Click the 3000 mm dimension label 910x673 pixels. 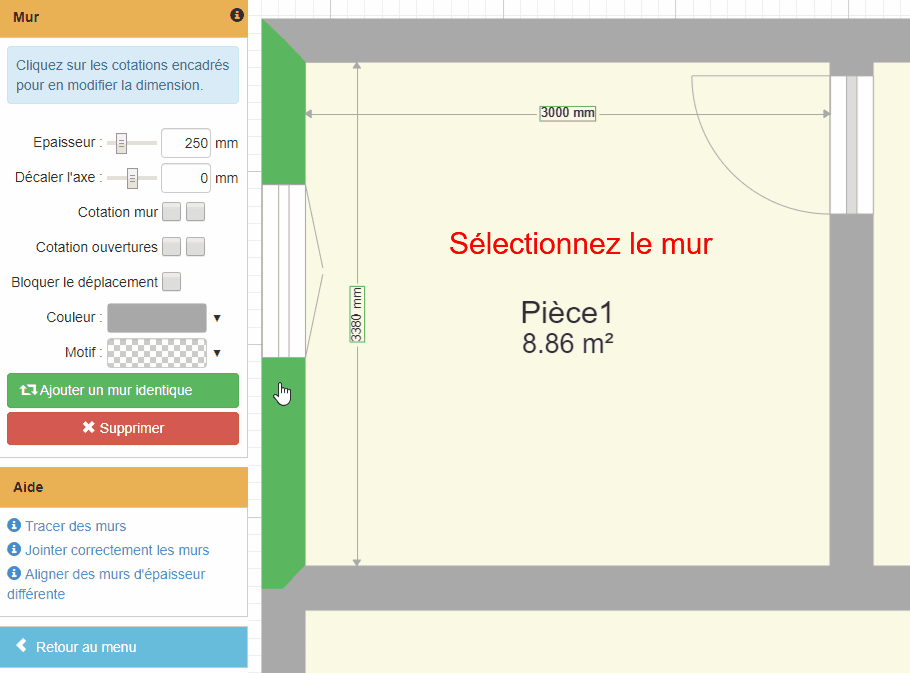click(x=568, y=113)
